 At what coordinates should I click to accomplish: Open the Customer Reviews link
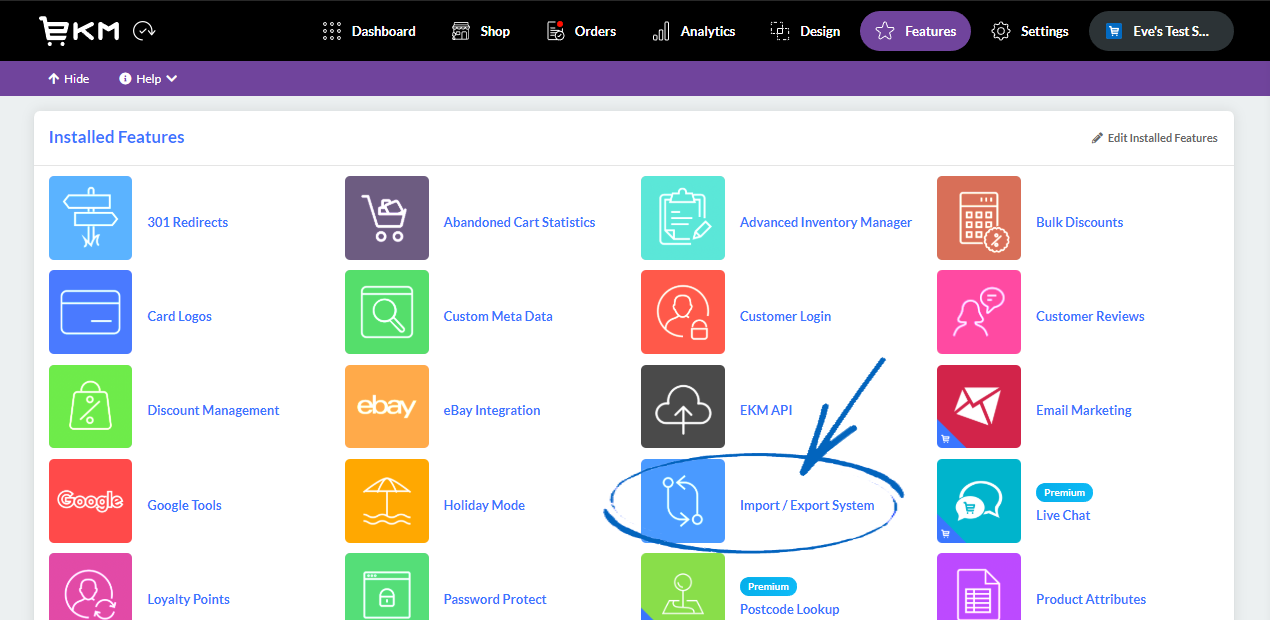[x=1090, y=316]
